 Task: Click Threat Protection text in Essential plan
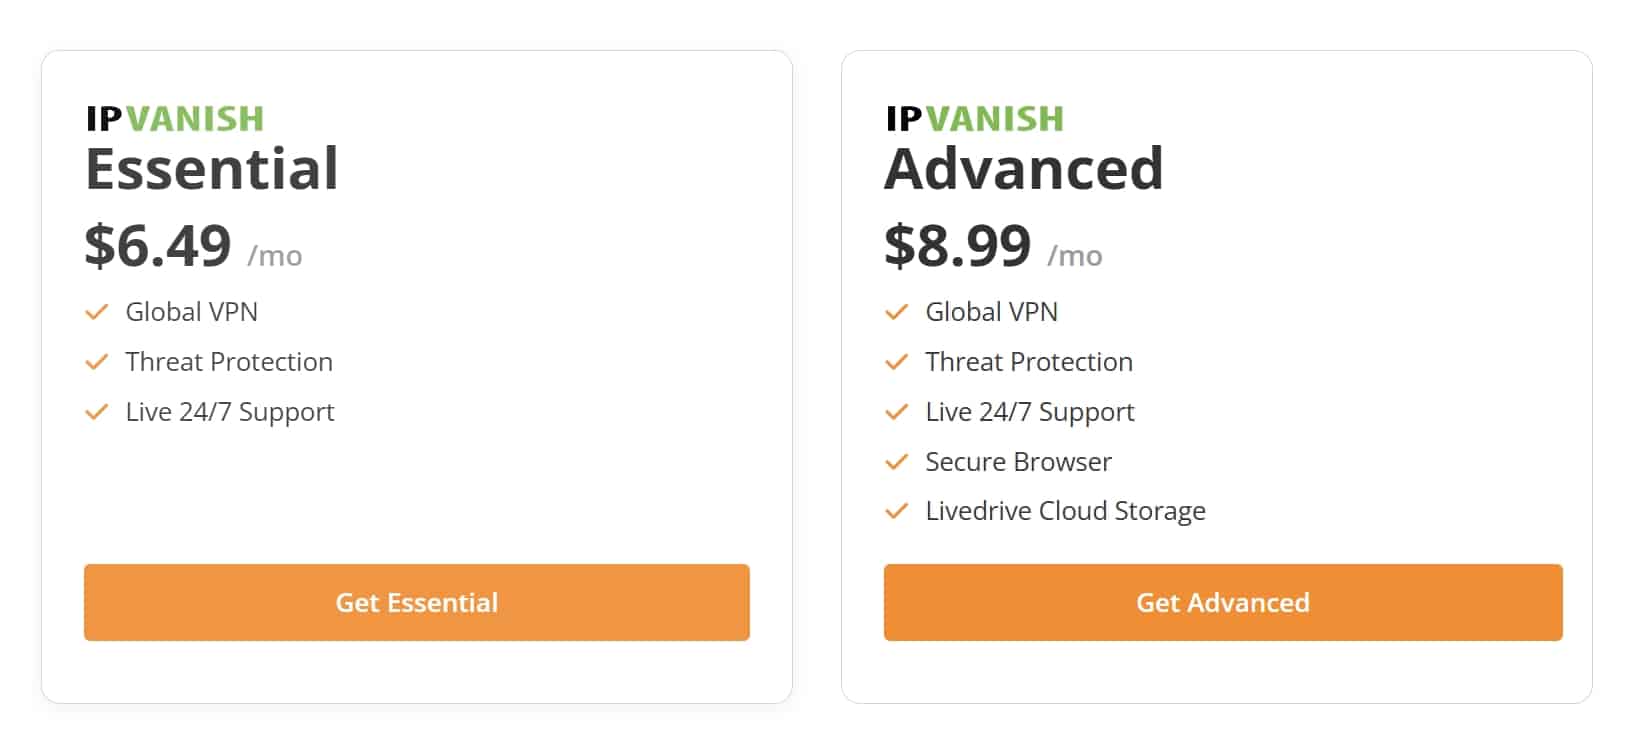[x=229, y=362]
